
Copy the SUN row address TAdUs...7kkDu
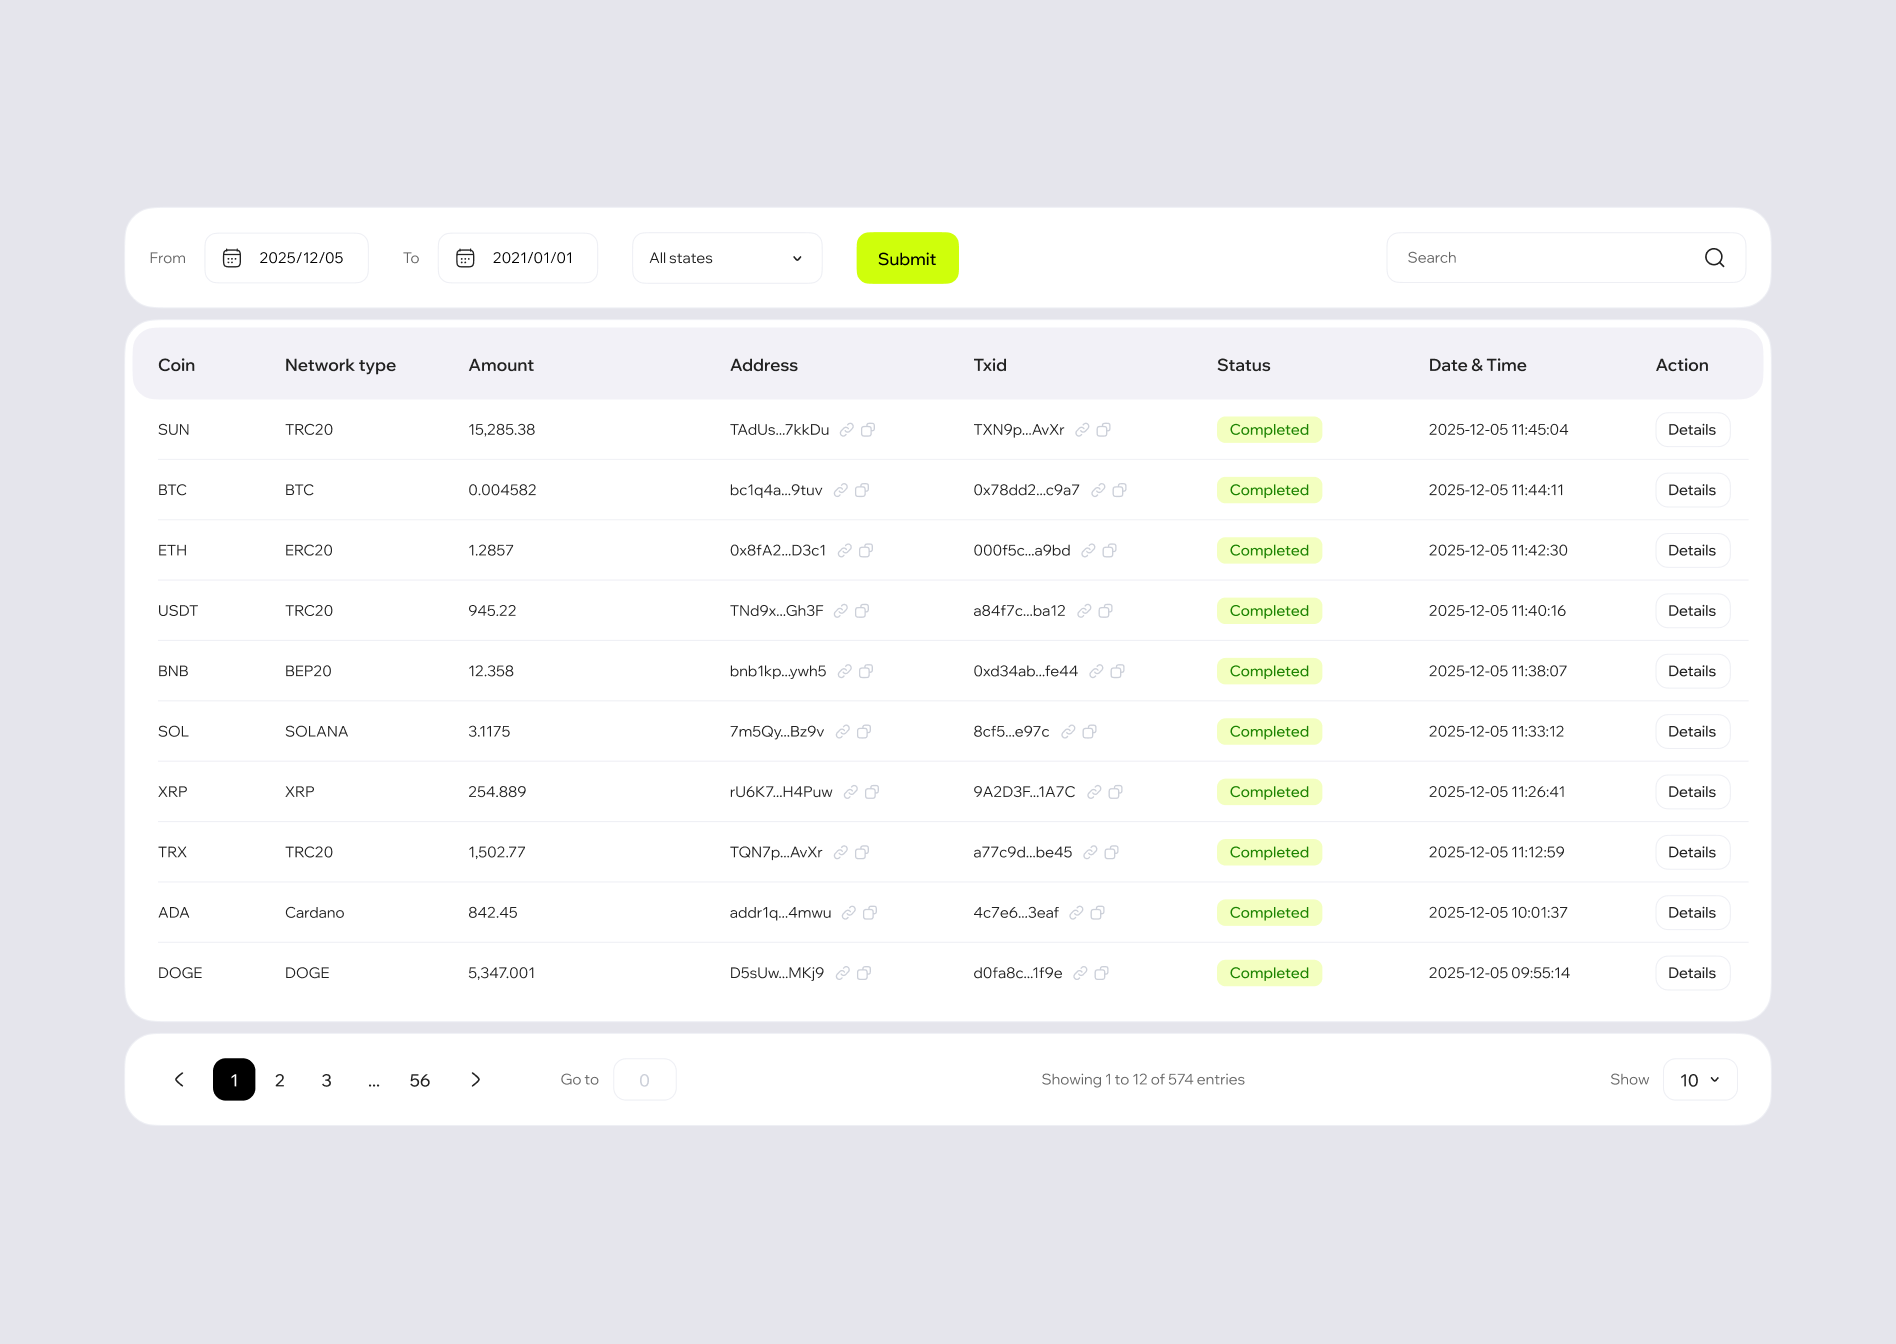[868, 430]
